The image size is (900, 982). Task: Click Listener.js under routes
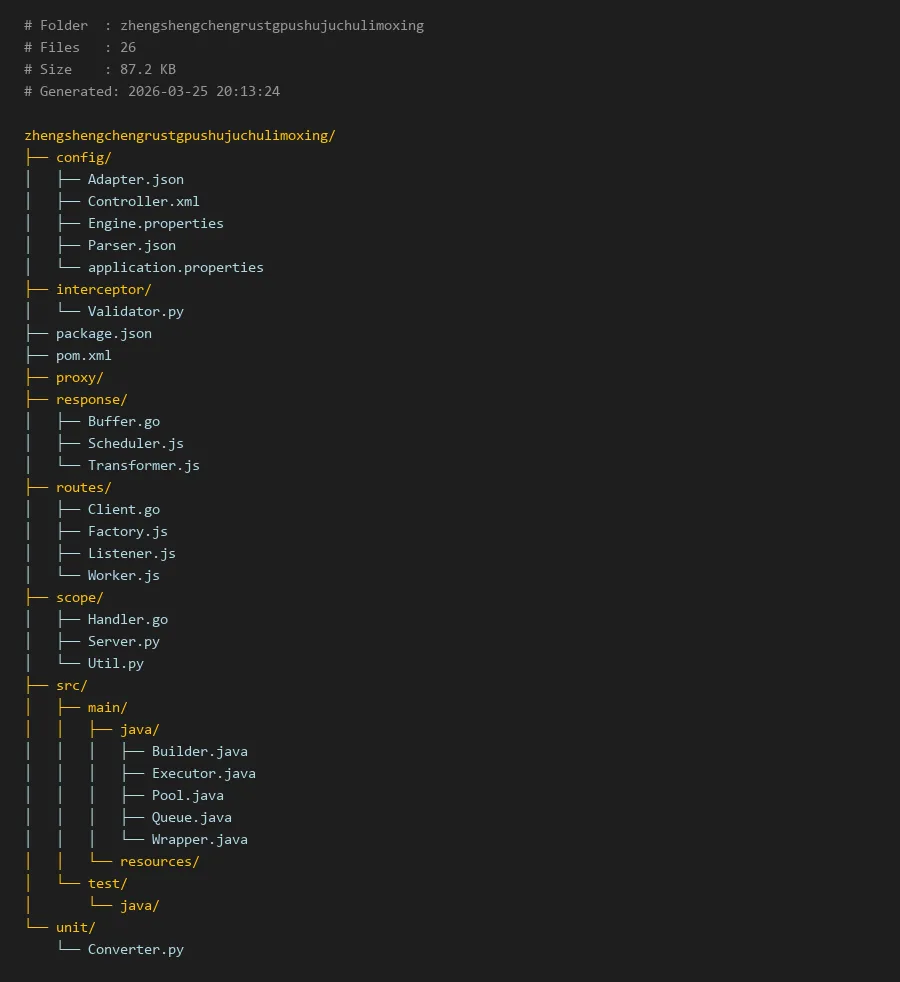pos(131,553)
